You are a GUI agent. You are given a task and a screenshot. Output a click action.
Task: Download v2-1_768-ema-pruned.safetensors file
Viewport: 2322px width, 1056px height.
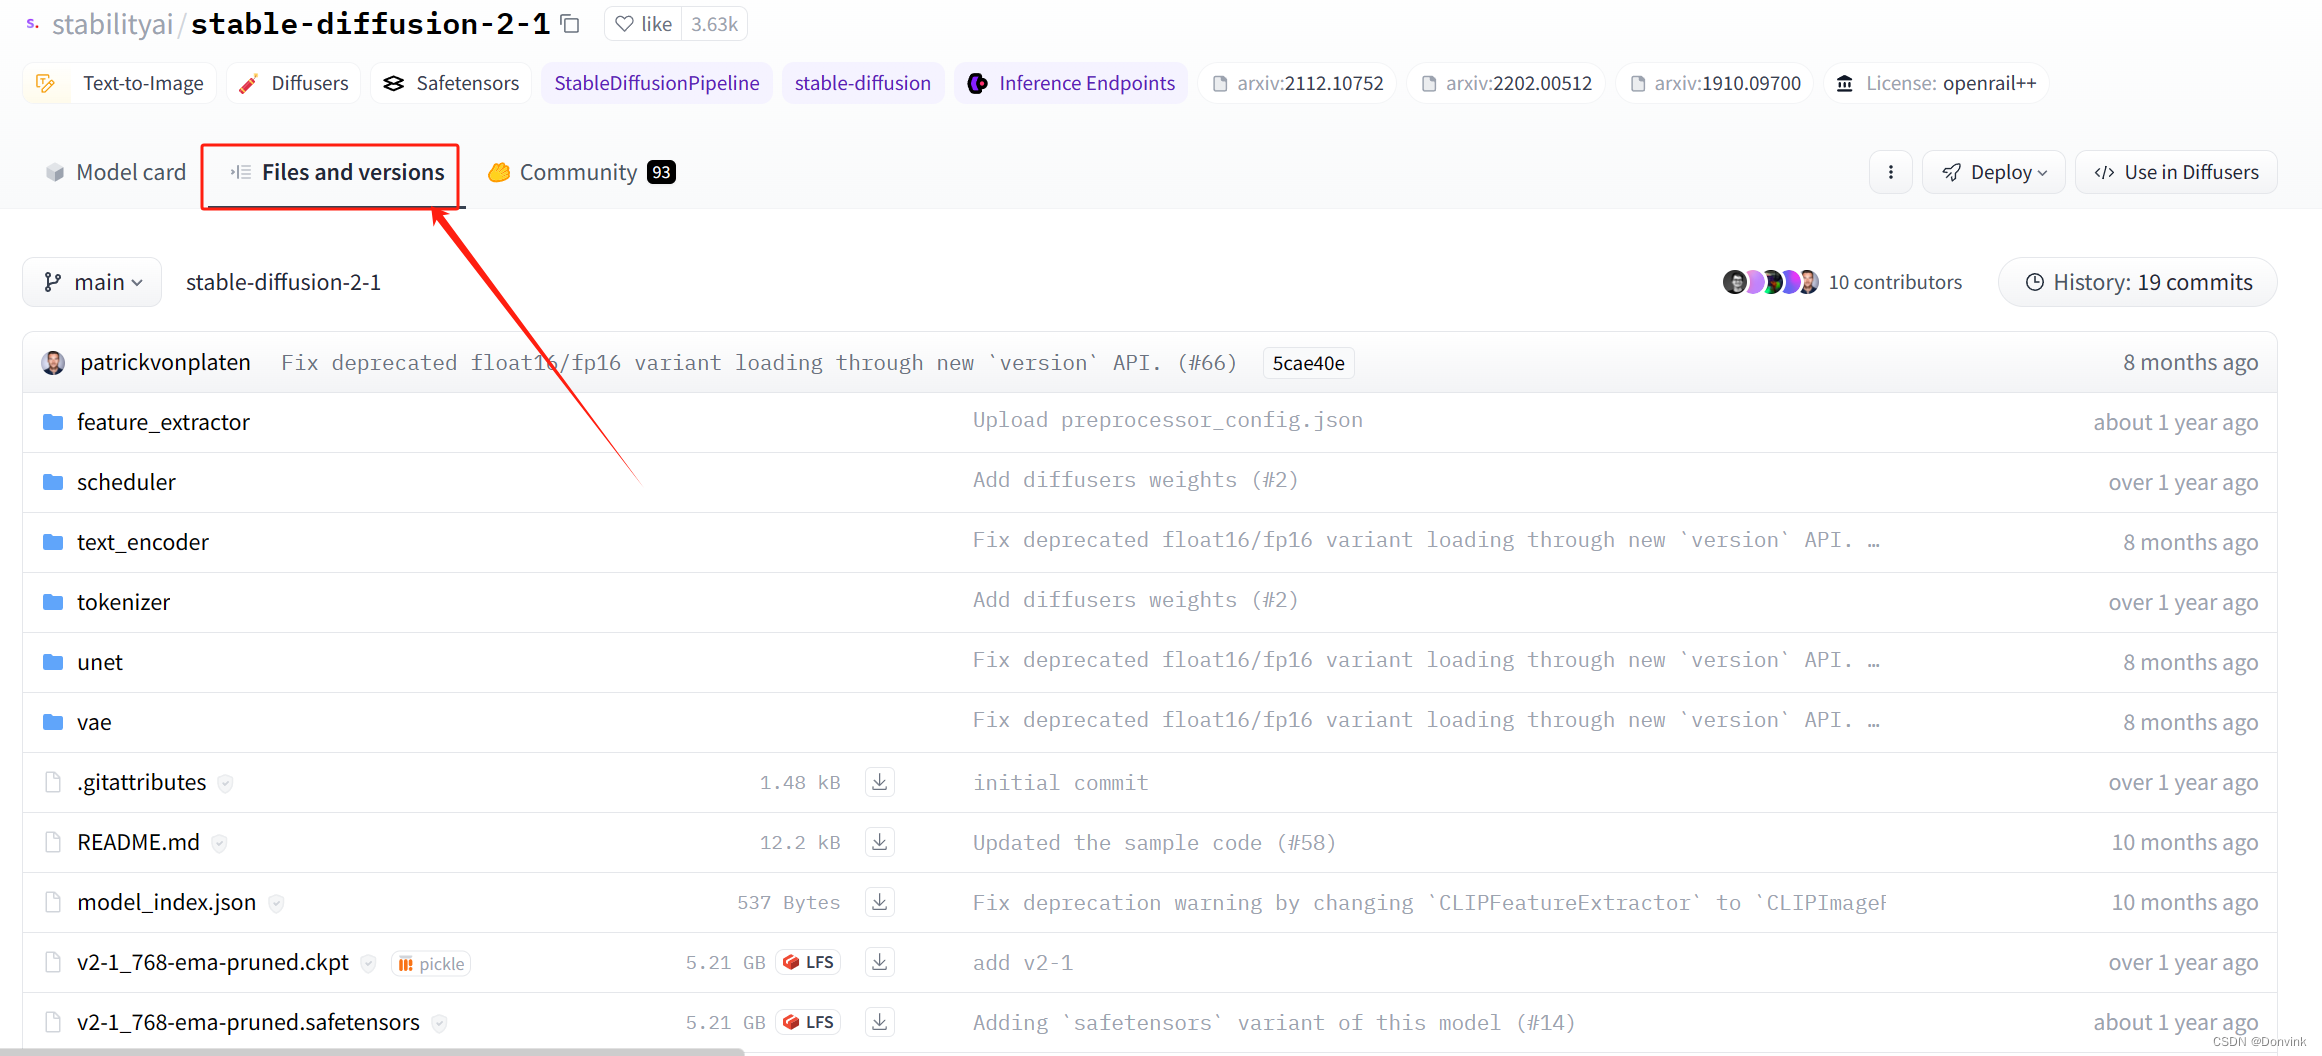[x=879, y=1022]
